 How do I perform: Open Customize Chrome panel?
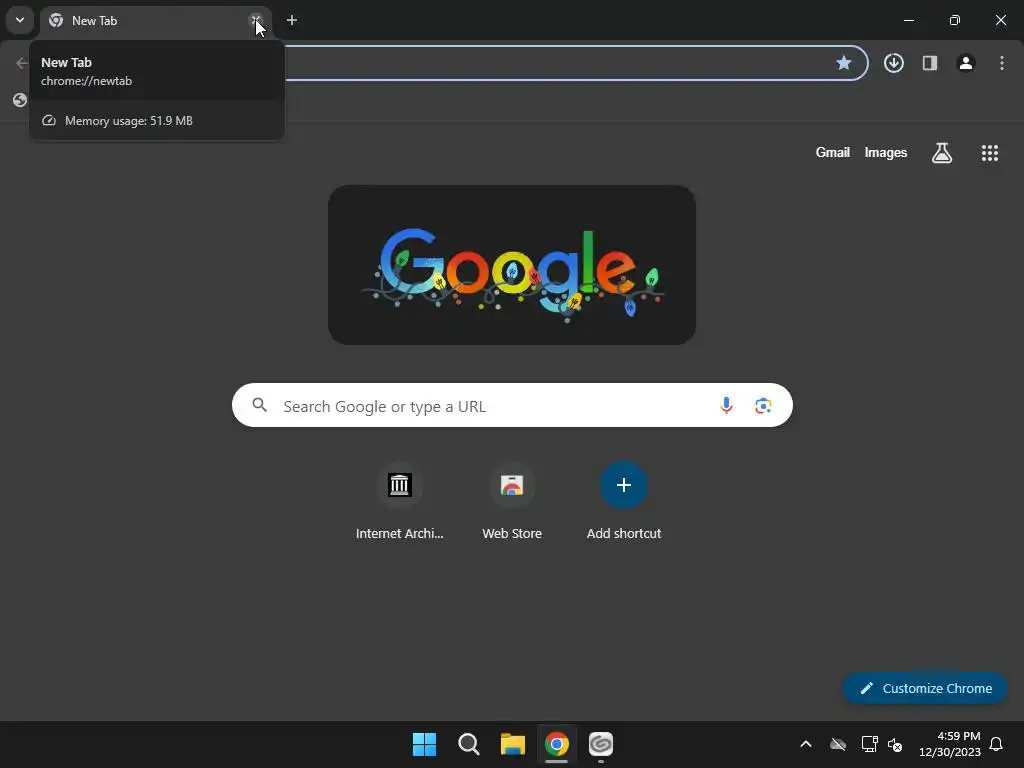[925, 688]
